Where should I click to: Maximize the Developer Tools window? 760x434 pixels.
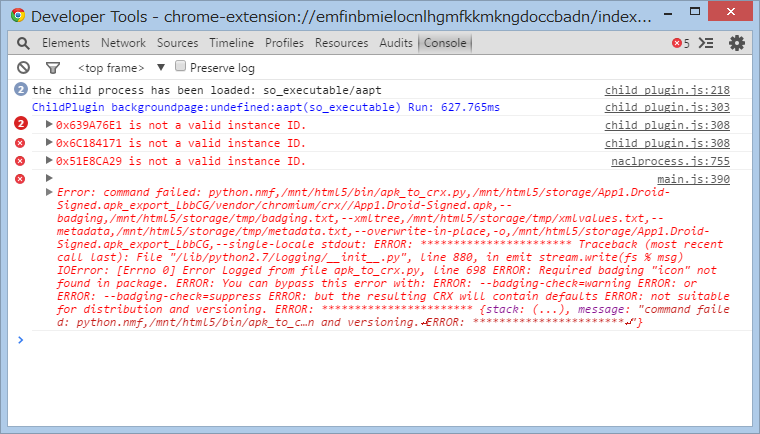point(695,12)
